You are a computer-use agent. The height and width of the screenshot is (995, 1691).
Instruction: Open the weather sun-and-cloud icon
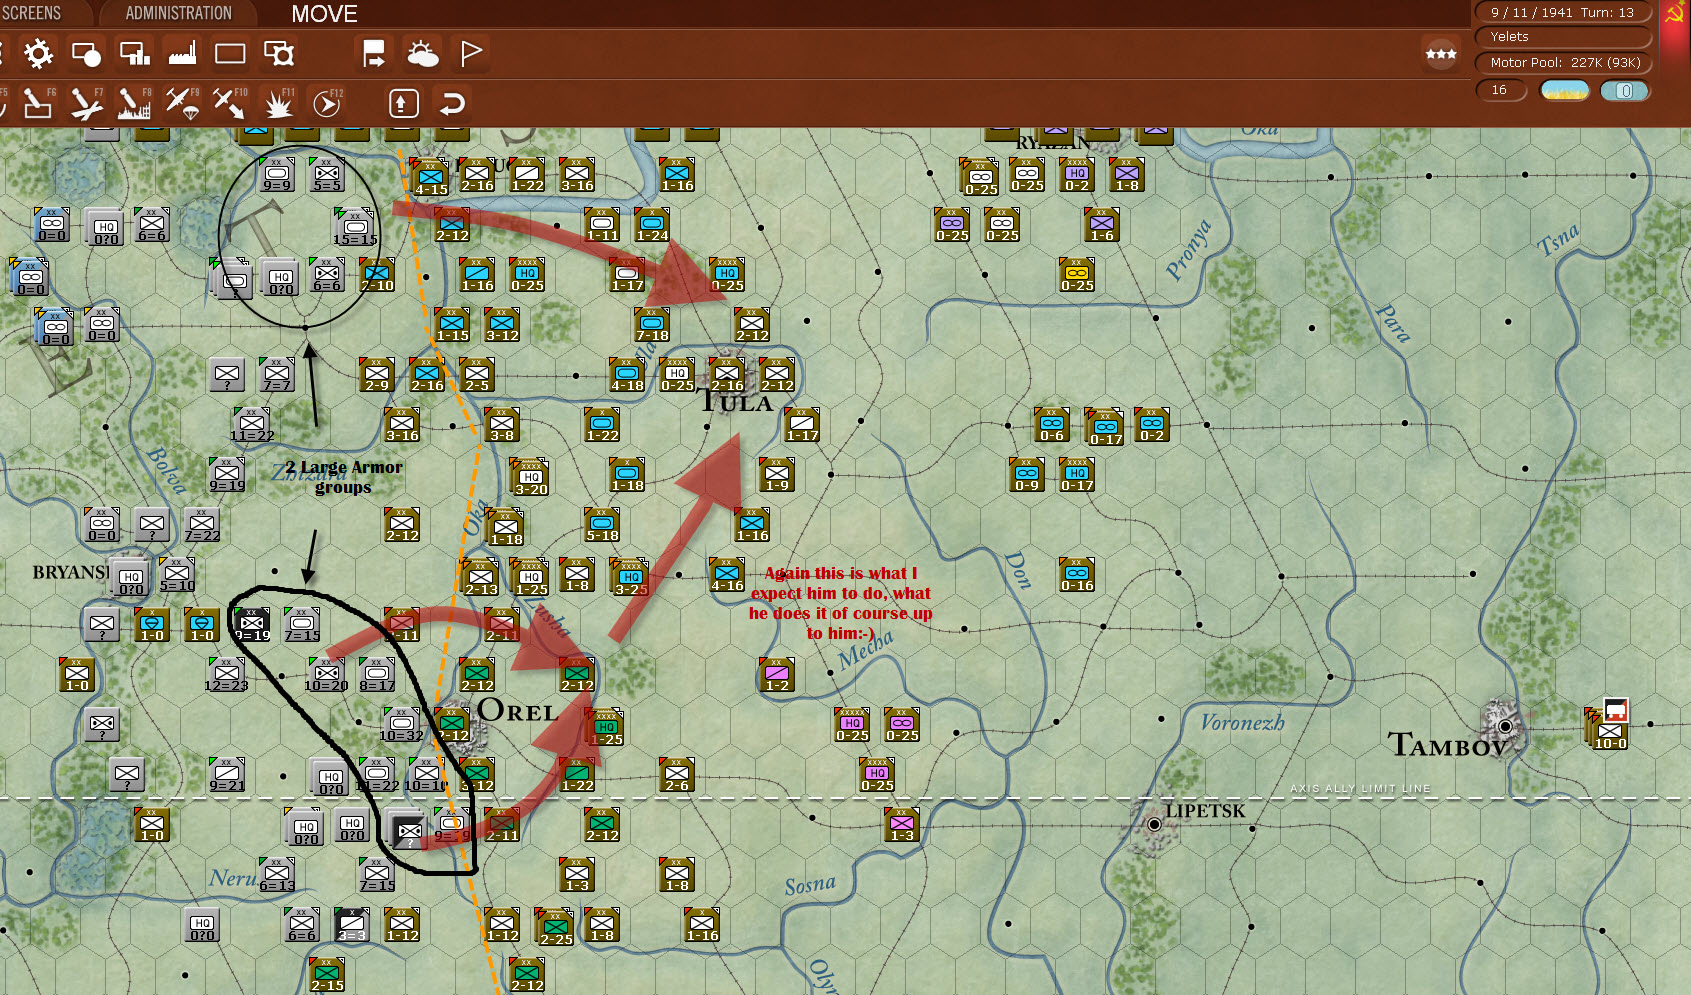[x=422, y=54]
